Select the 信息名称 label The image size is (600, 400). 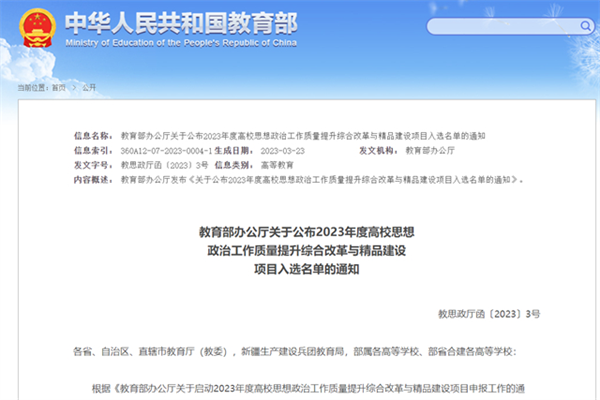(93, 136)
